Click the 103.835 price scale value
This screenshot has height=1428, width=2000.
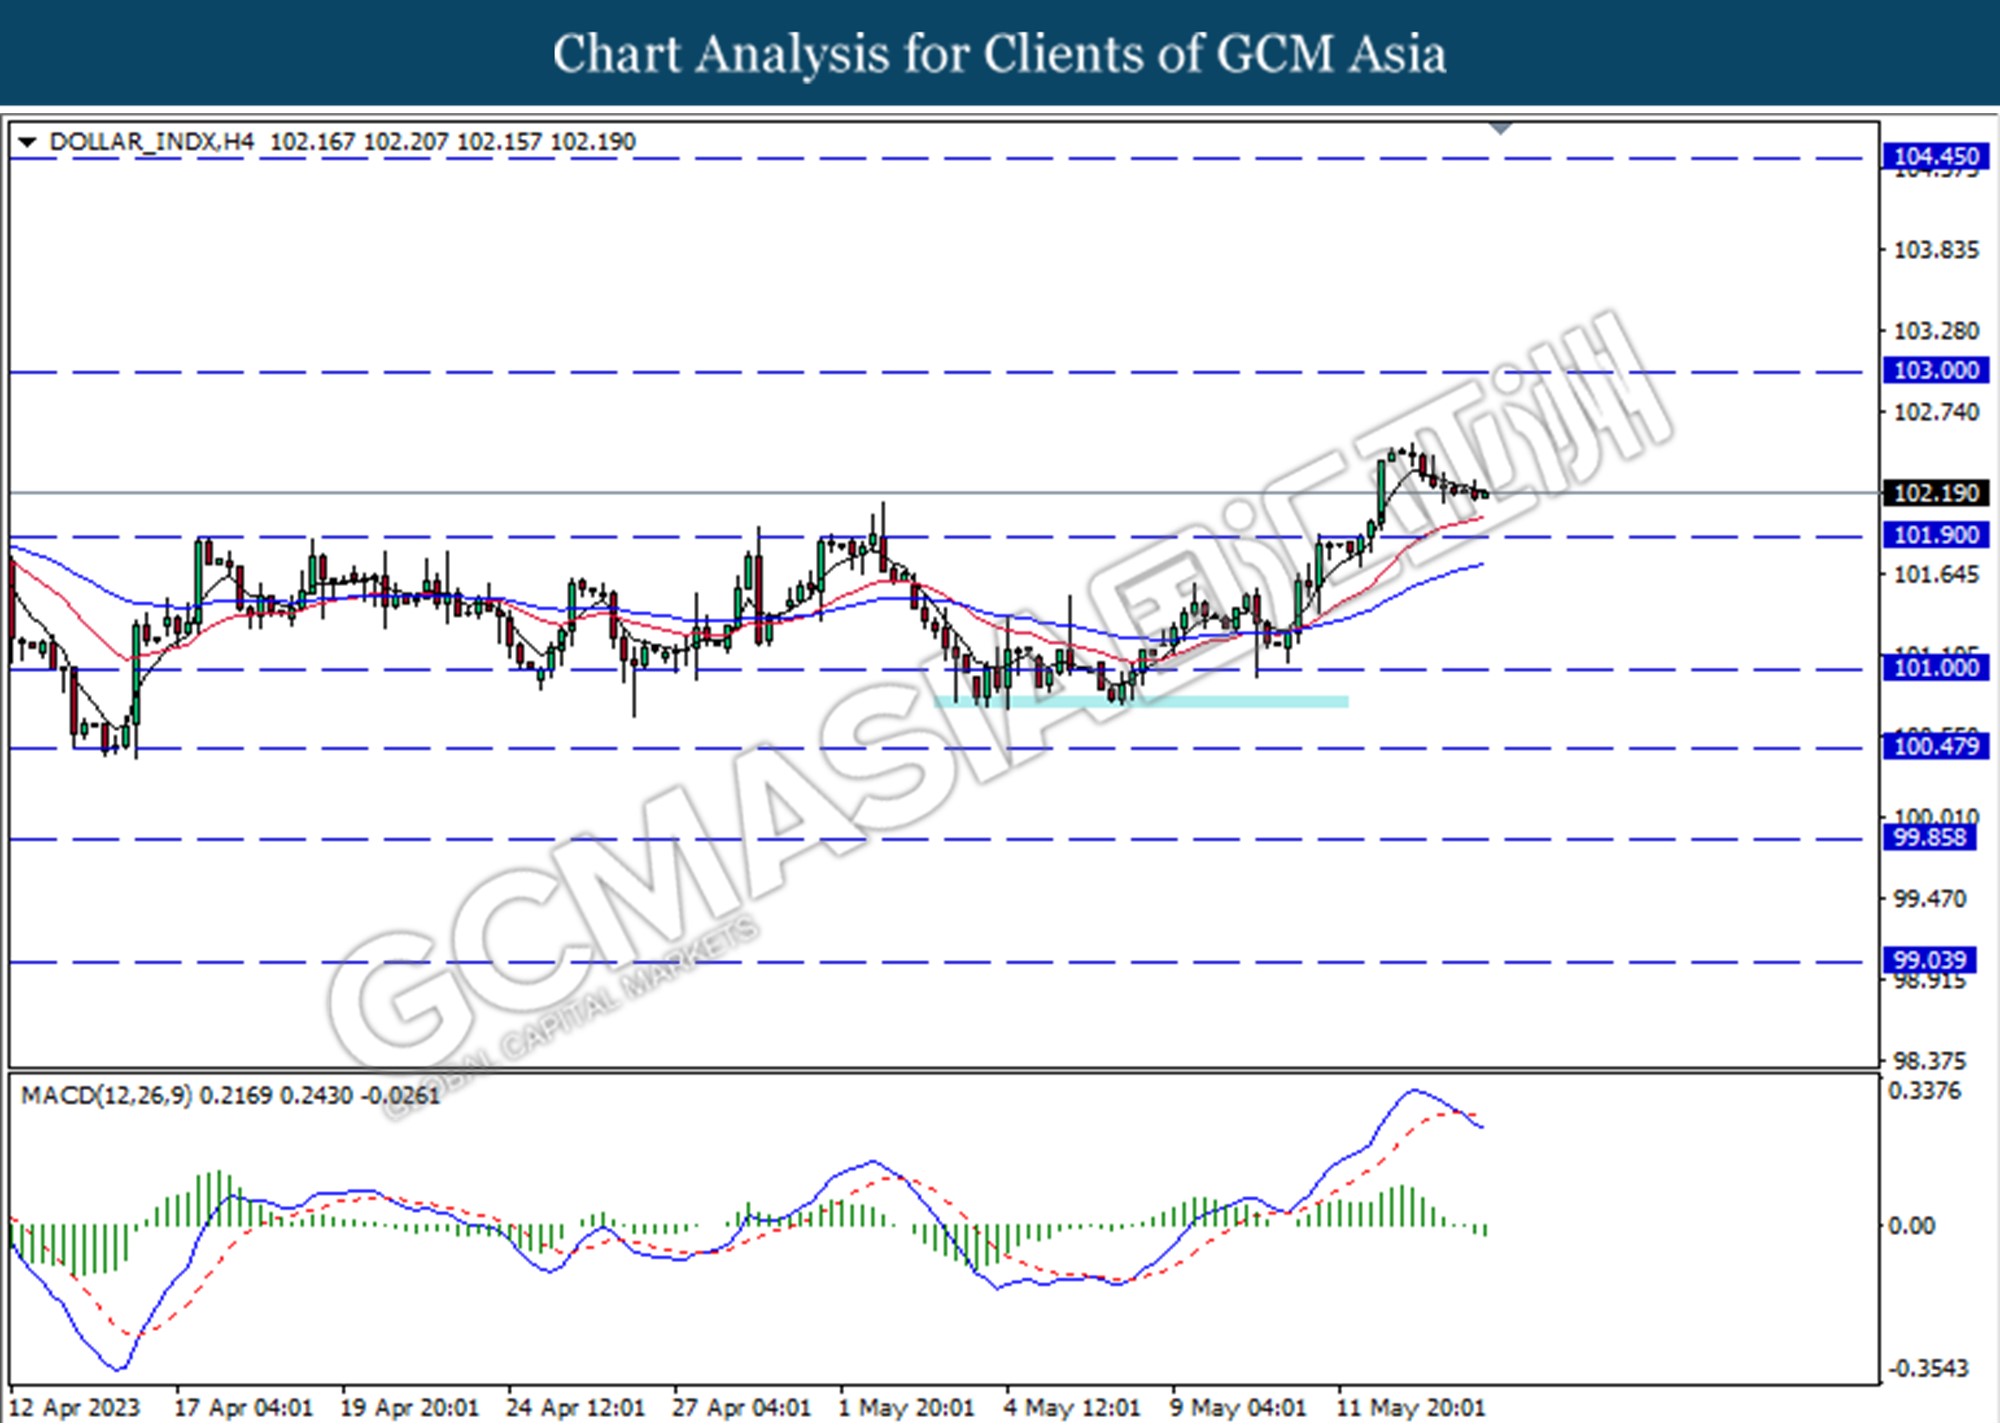[1936, 250]
